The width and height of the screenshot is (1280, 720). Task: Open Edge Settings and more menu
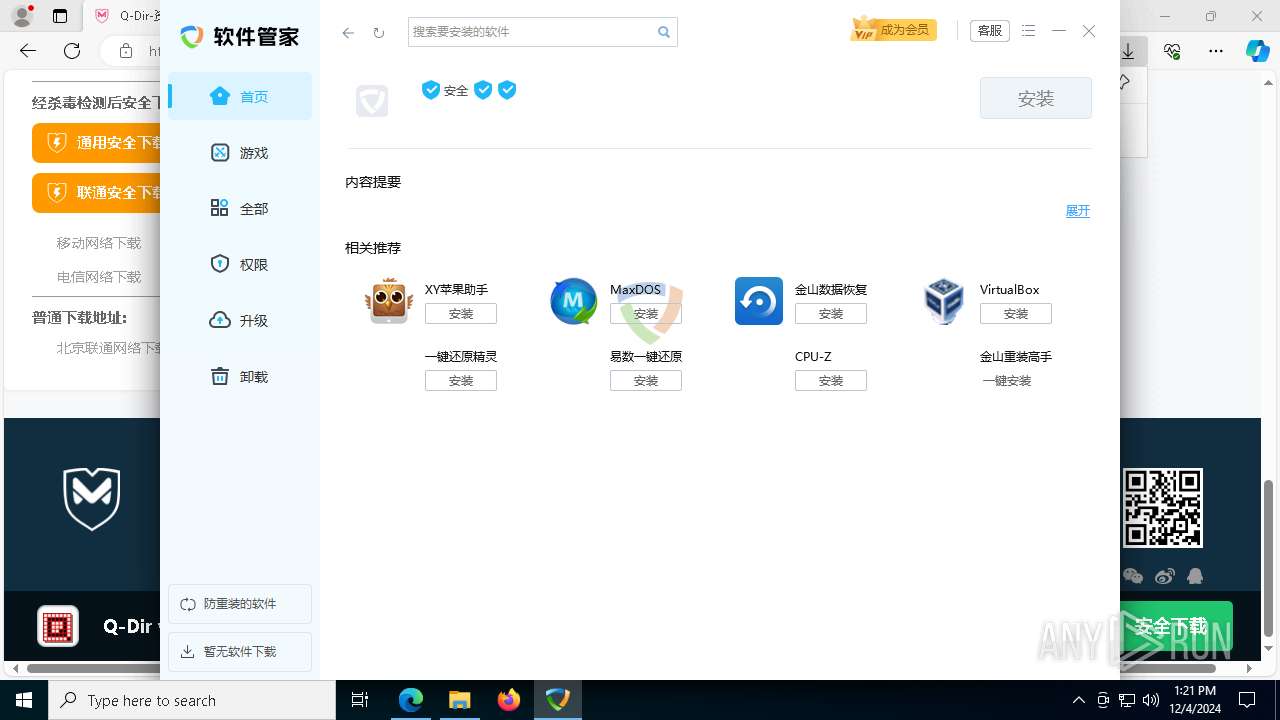point(1216,51)
